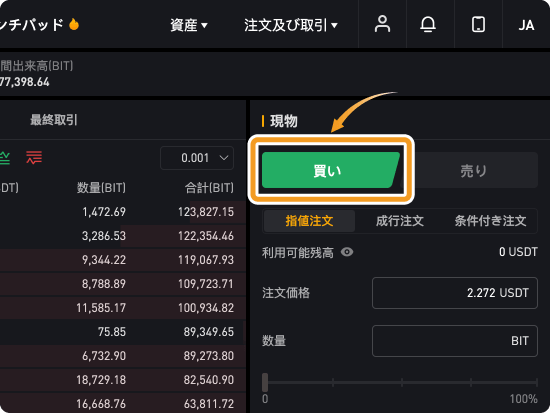Image resolution: width=550 pixels, height=413 pixels.
Task: Click the 77,398.64 volume value
Action: coord(25,82)
